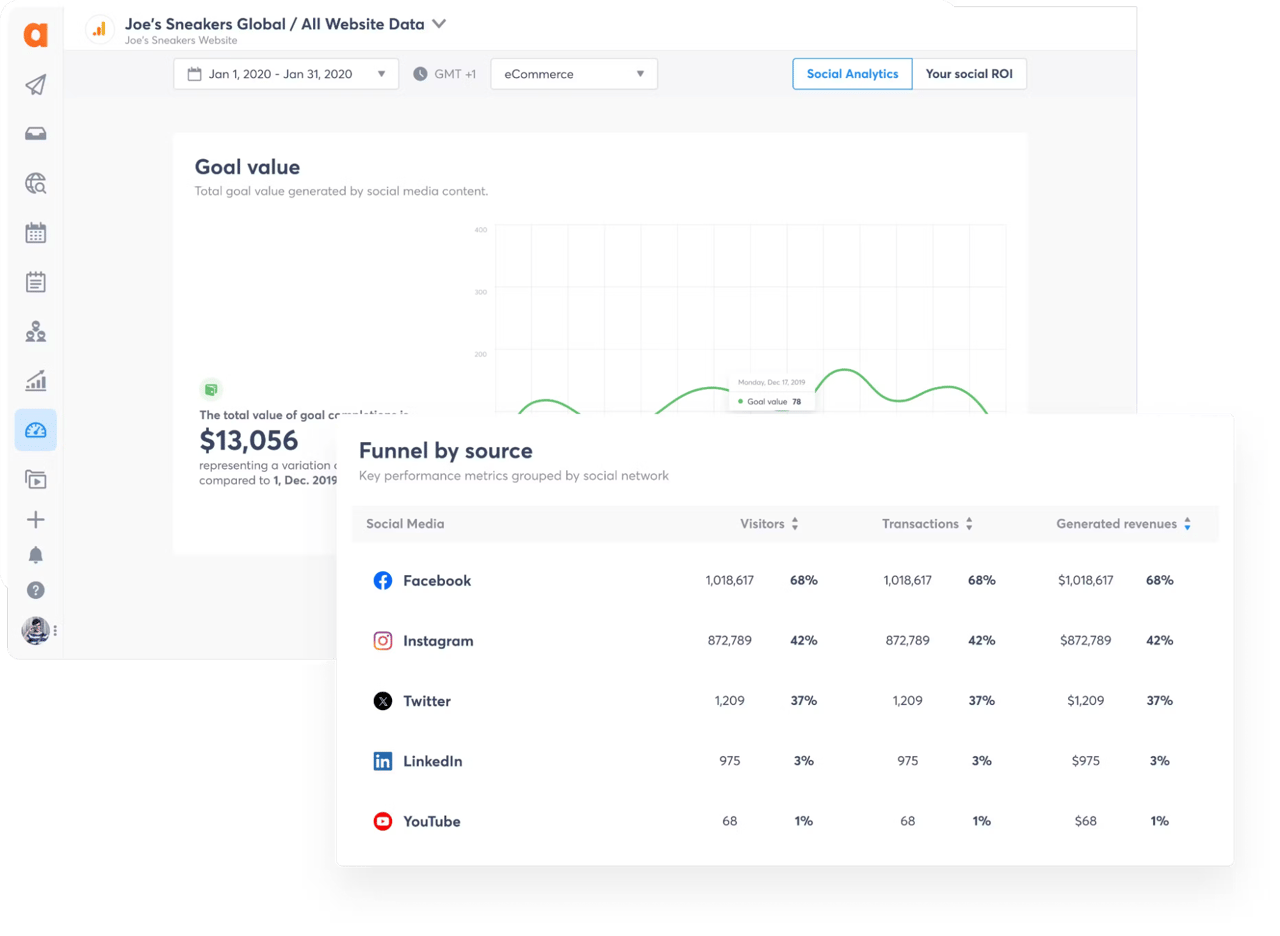Screen dimensions: 1280x936
Task: Open the Jan 1 - Jan 31 date range dropdown
Action: click(285, 73)
